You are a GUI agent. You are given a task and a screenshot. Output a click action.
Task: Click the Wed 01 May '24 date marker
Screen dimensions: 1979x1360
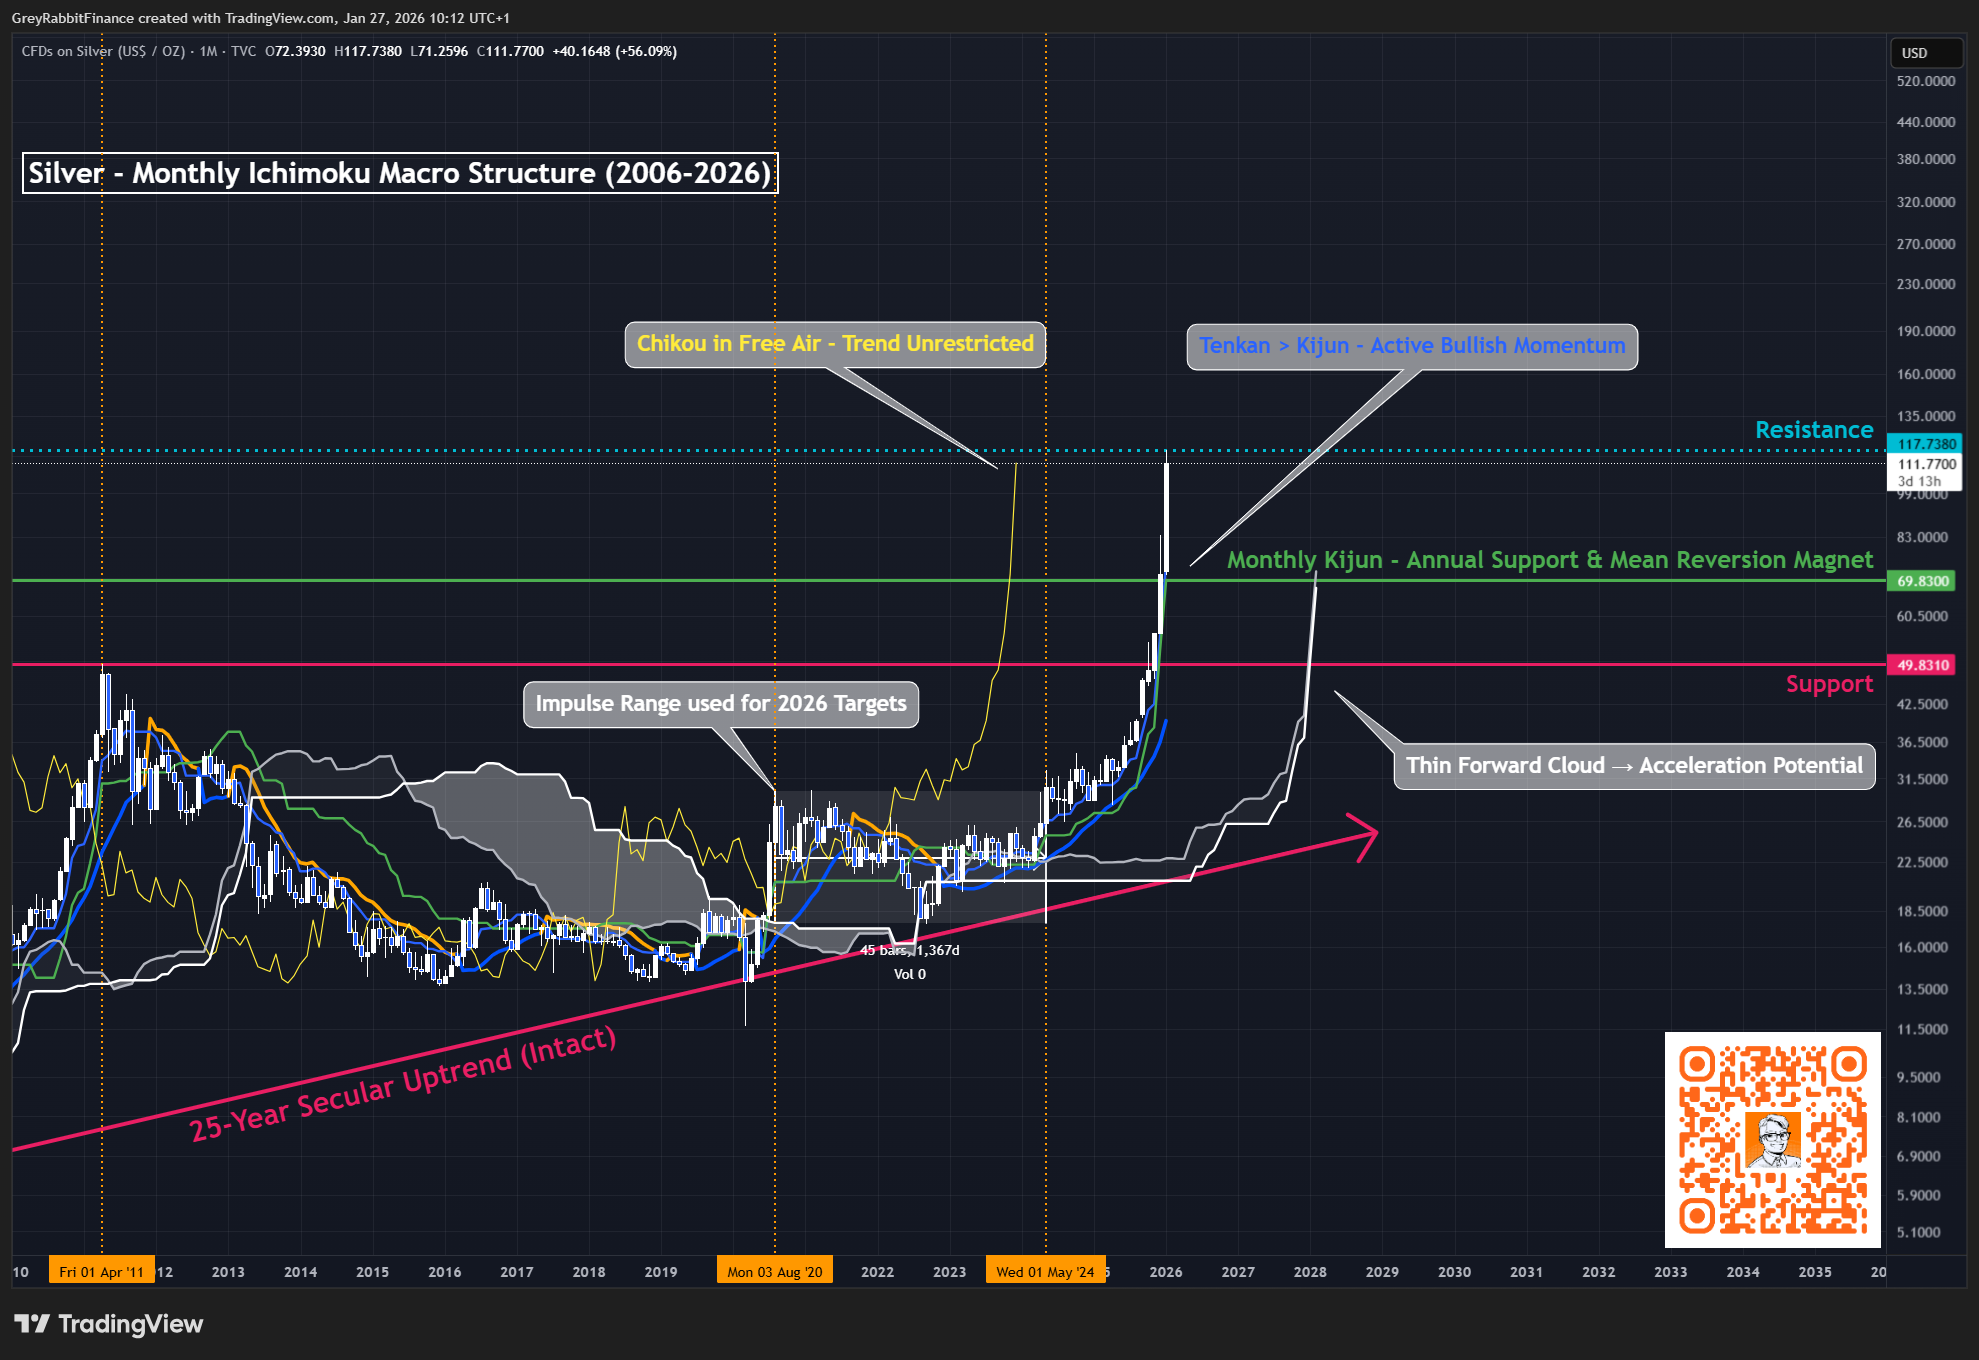tap(1045, 1272)
